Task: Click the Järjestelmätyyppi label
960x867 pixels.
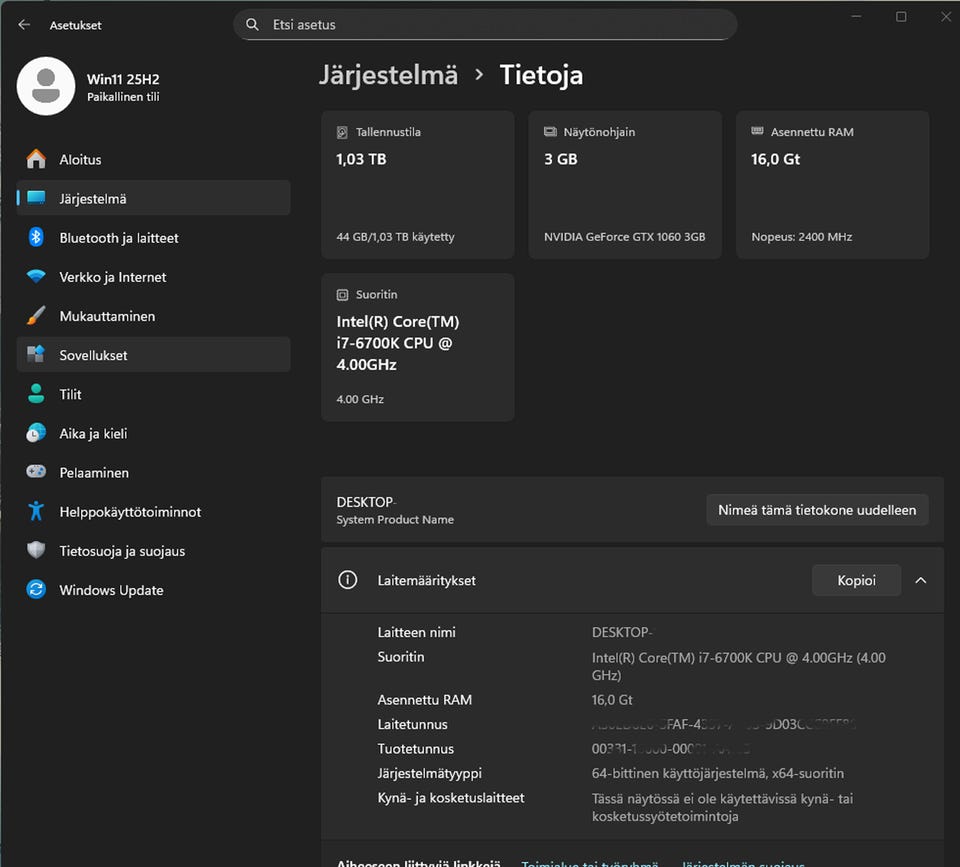Action: [430, 773]
